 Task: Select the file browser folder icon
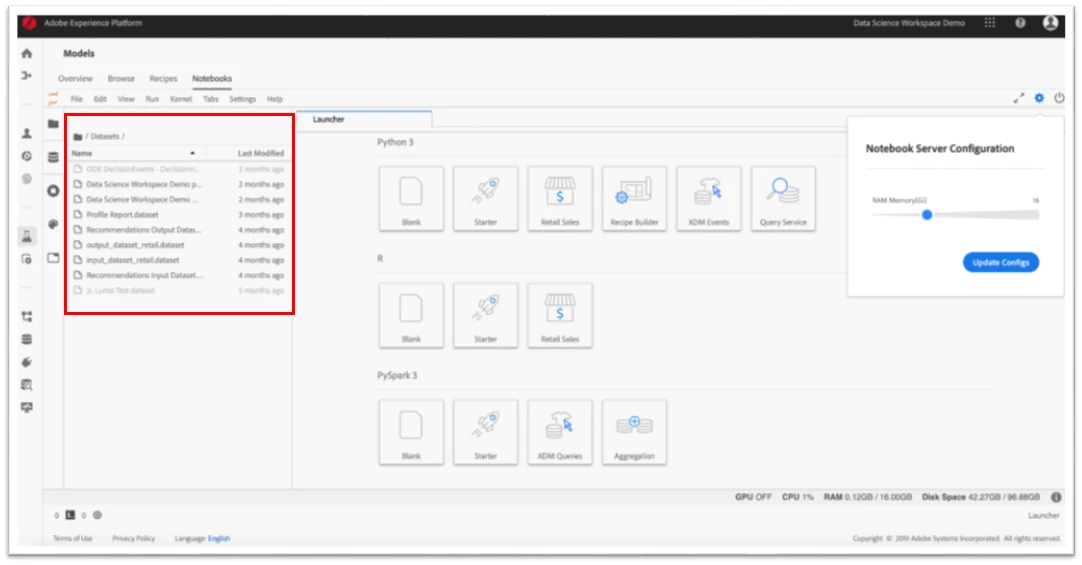(x=53, y=124)
